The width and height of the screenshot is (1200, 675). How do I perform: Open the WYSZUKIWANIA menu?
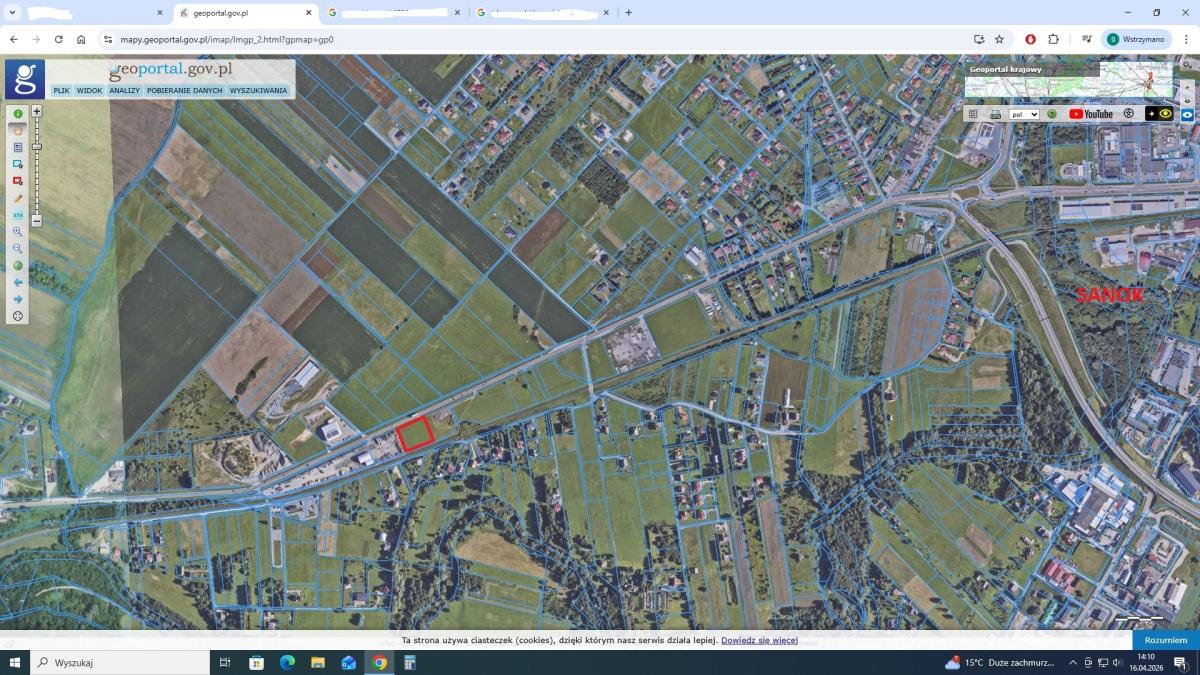point(258,91)
